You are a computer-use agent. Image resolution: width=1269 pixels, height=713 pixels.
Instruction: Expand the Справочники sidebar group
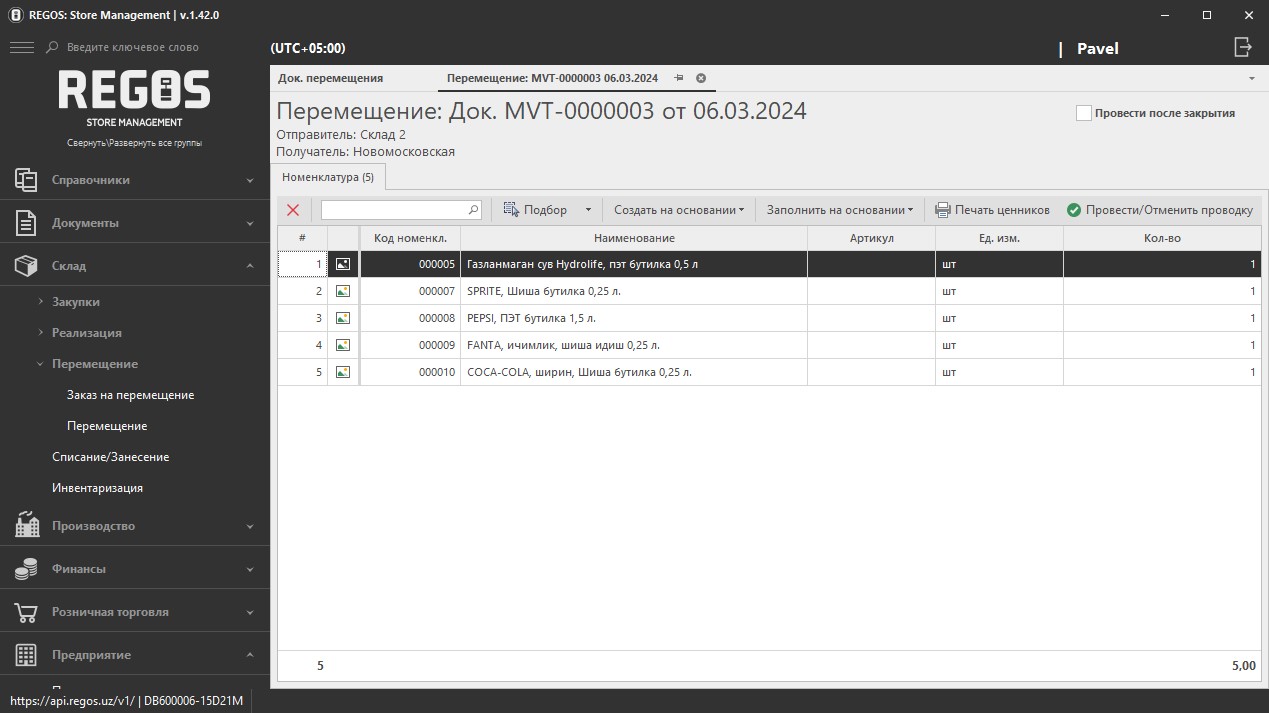[135, 180]
